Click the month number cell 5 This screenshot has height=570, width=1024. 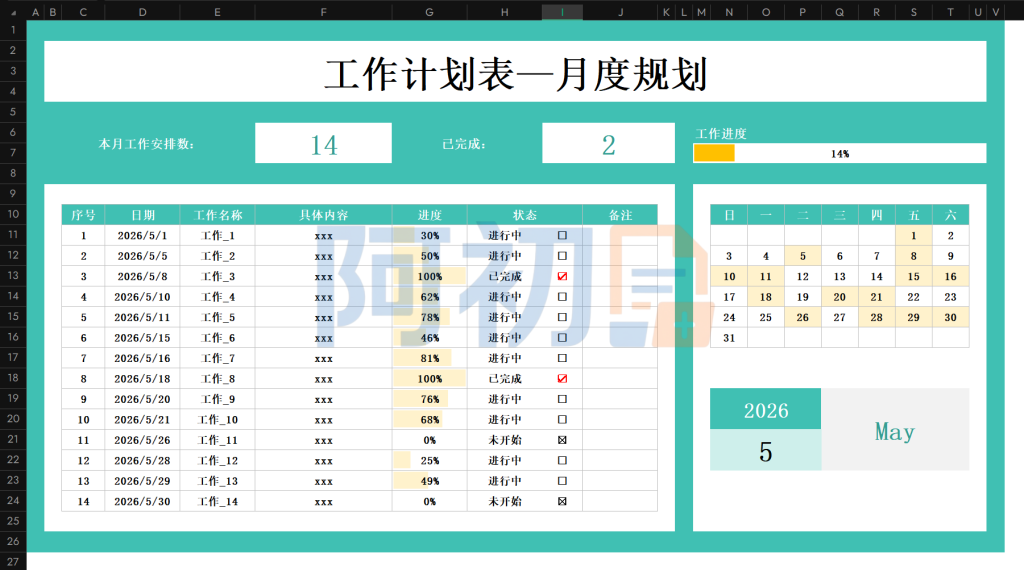[x=765, y=450]
